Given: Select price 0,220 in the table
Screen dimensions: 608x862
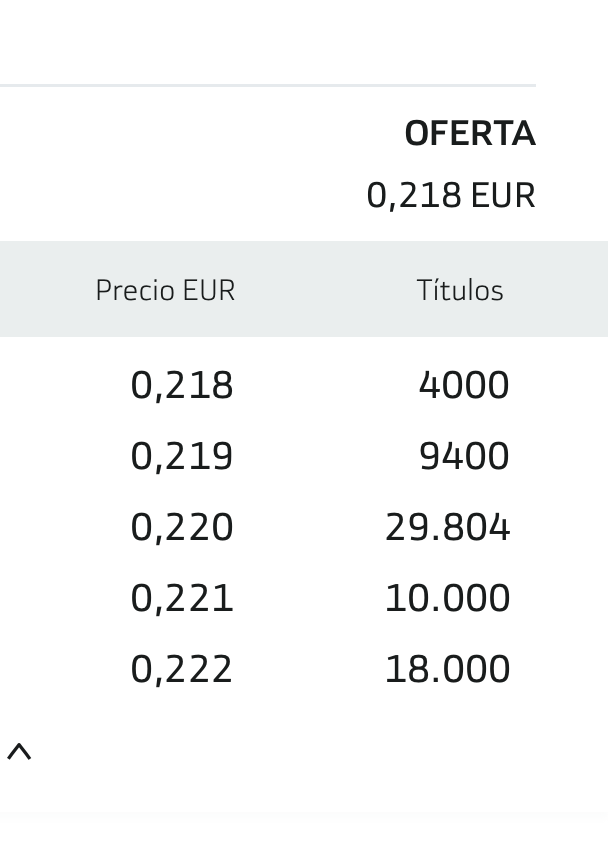Looking at the screenshot, I should click(182, 527).
